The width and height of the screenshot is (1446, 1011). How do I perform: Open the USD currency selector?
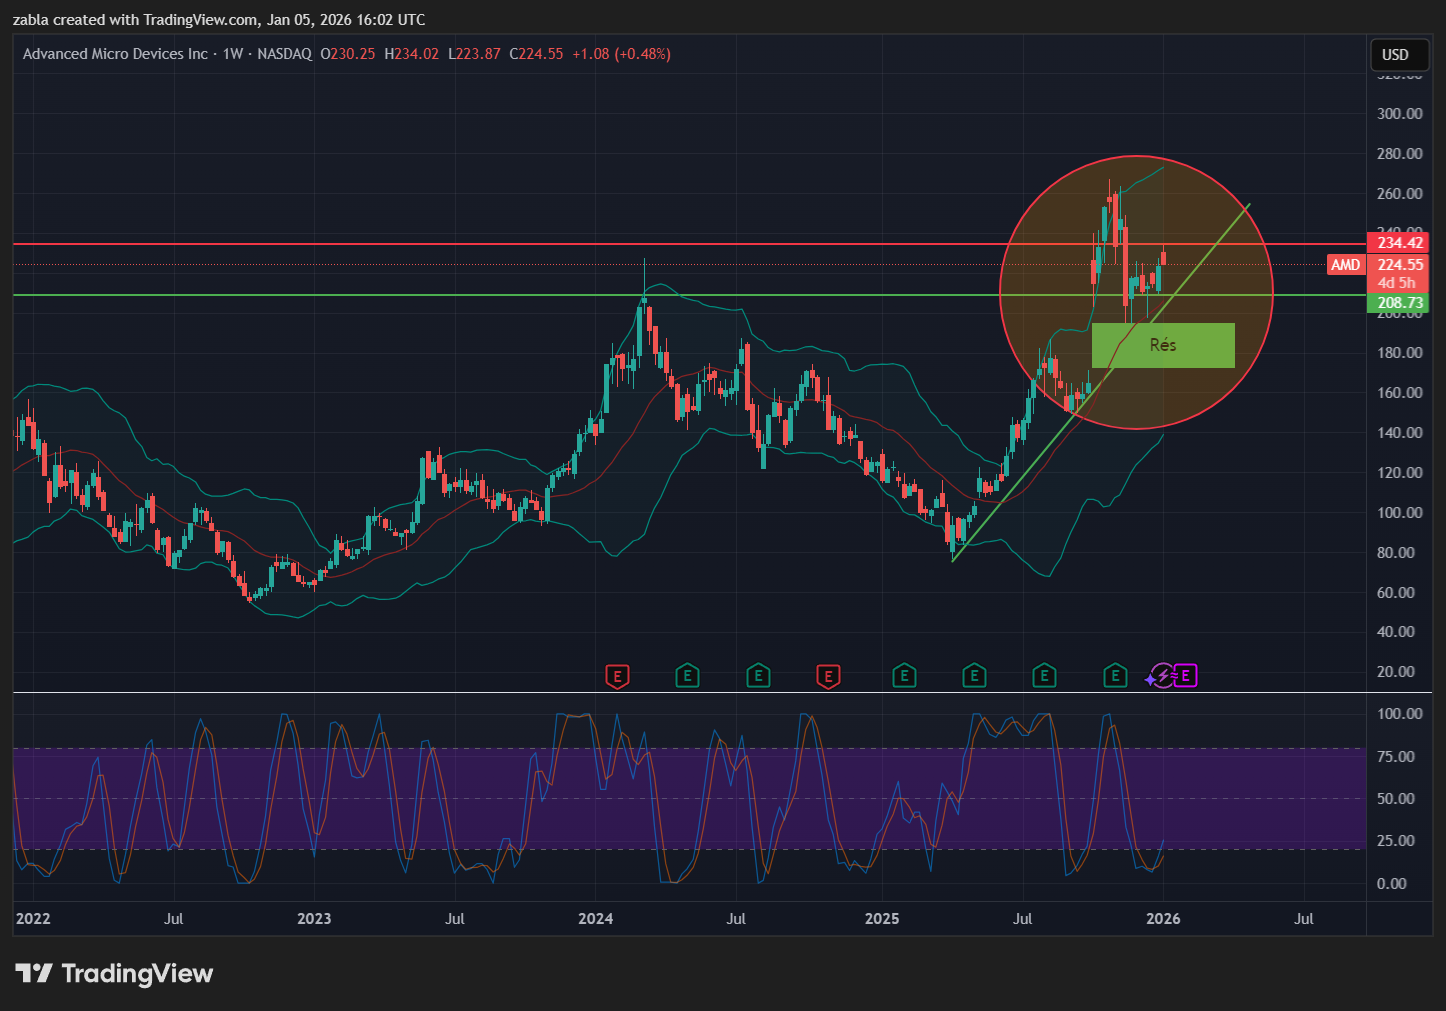pyautogui.click(x=1395, y=55)
